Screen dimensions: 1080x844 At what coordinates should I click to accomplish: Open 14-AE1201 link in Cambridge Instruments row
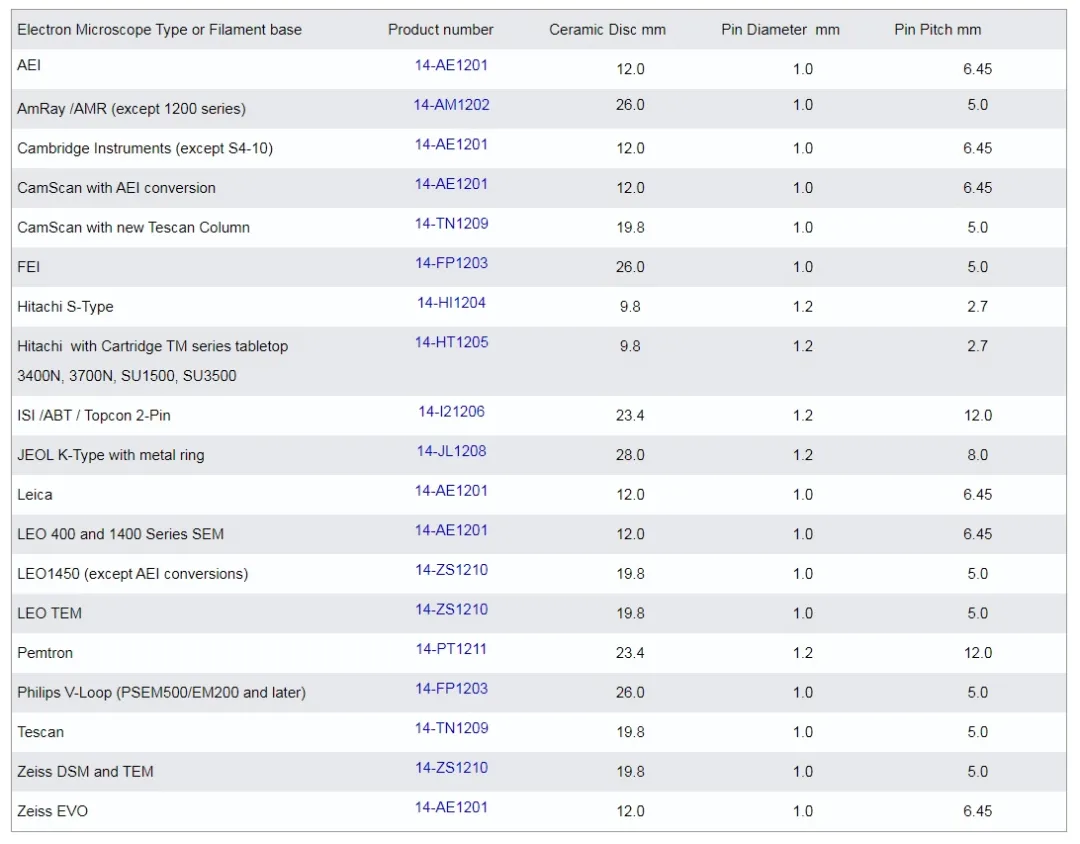[x=451, y=145]
